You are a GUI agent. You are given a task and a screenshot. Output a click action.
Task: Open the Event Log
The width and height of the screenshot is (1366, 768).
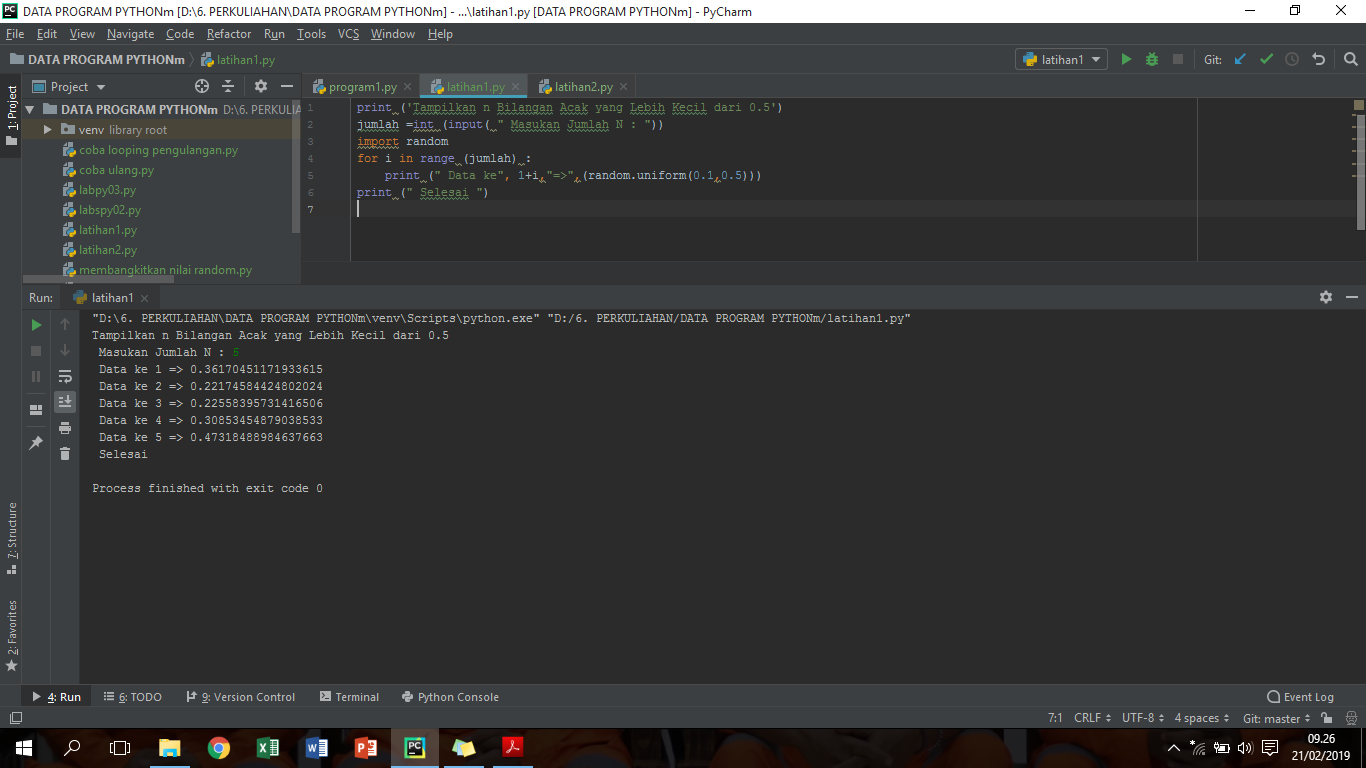pyautogui.click(x=1300, y=697)
